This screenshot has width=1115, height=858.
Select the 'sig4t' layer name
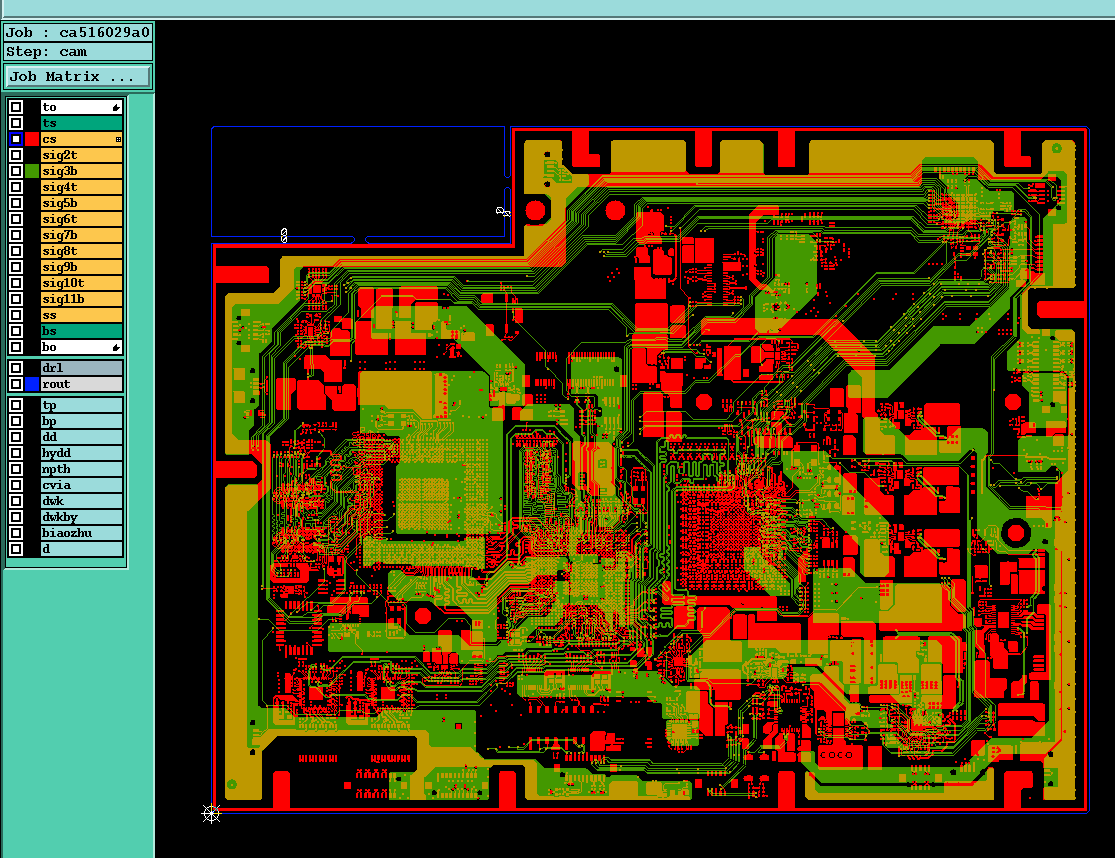82,187
